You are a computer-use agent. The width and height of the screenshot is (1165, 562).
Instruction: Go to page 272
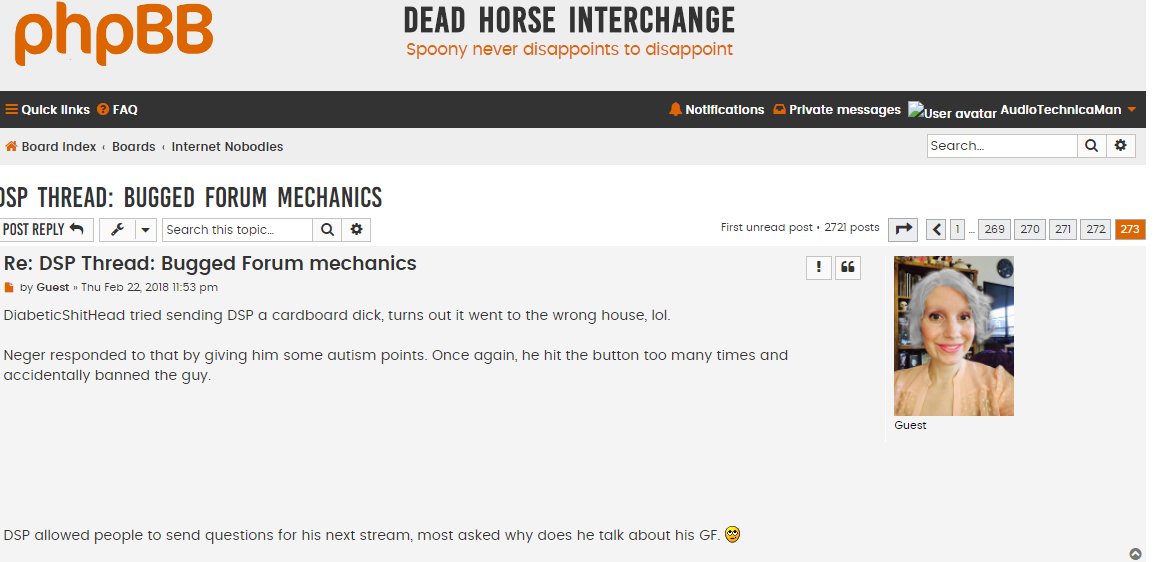(x=1096, y=230)
